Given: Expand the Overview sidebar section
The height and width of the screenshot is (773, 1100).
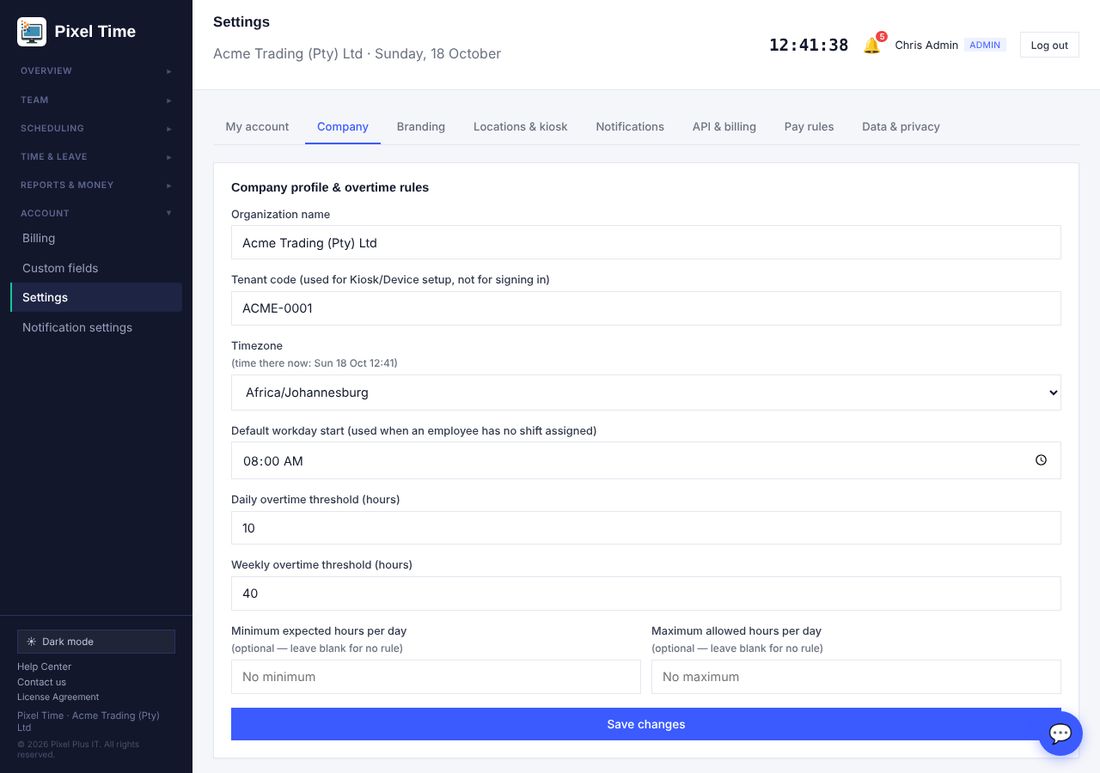Looking at the screenshot, I should pyautogui.click(x=96, y=71).
